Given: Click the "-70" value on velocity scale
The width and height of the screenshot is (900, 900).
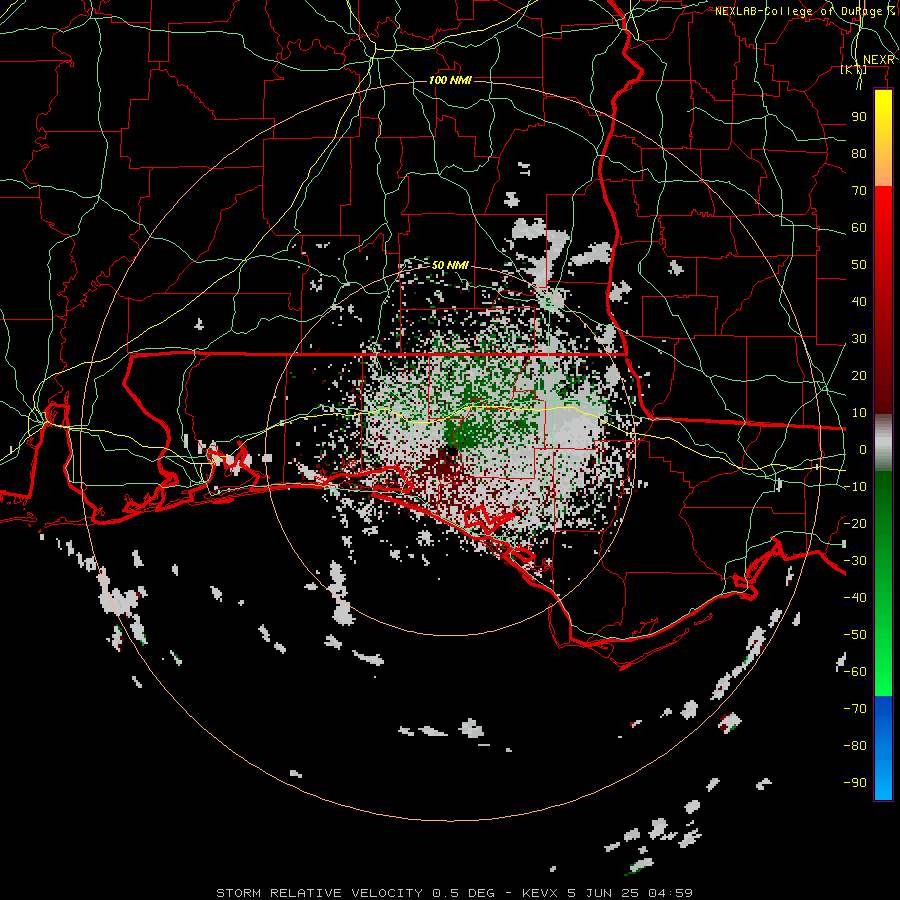Looking at the screenshot, I should [x=855, y=708].
